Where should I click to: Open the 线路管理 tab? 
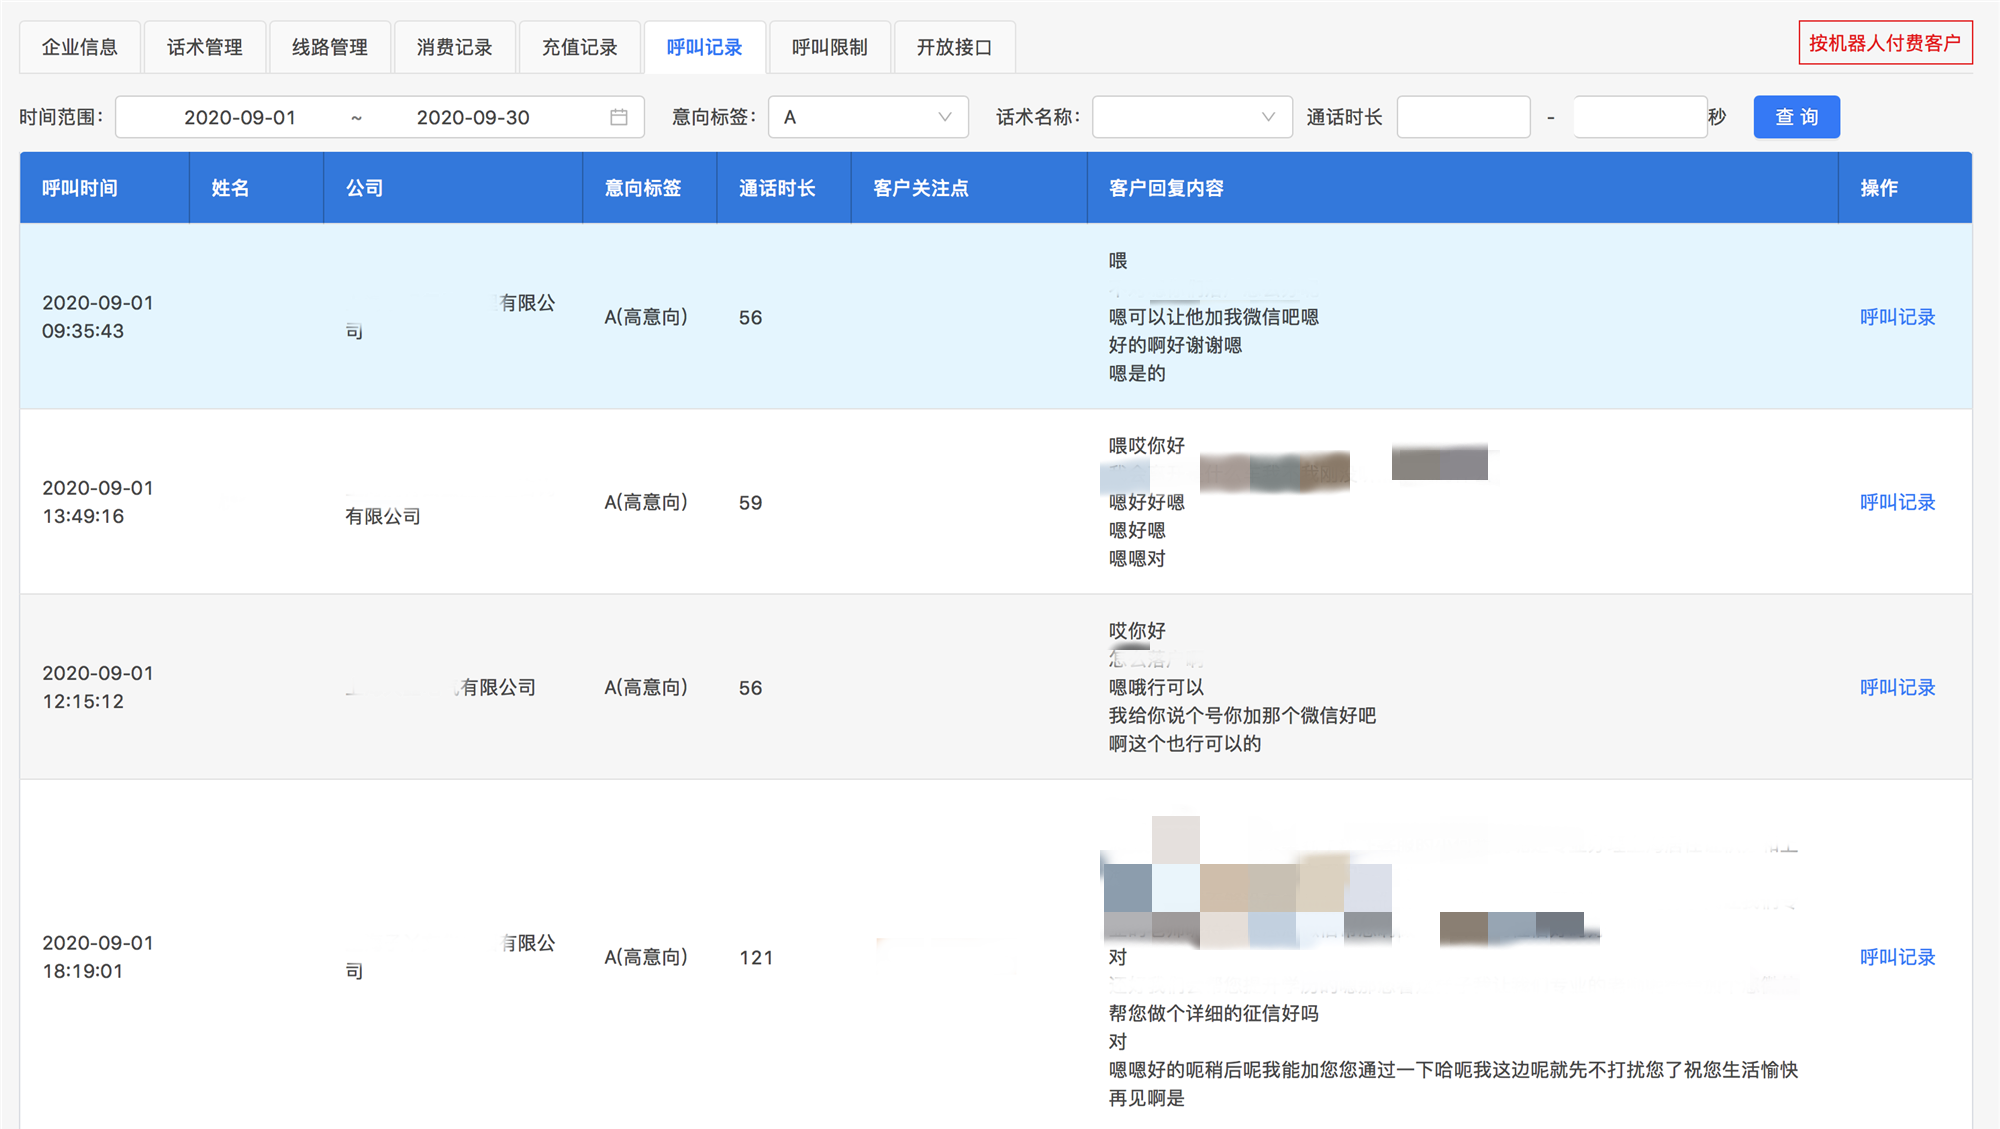point(330,47)
